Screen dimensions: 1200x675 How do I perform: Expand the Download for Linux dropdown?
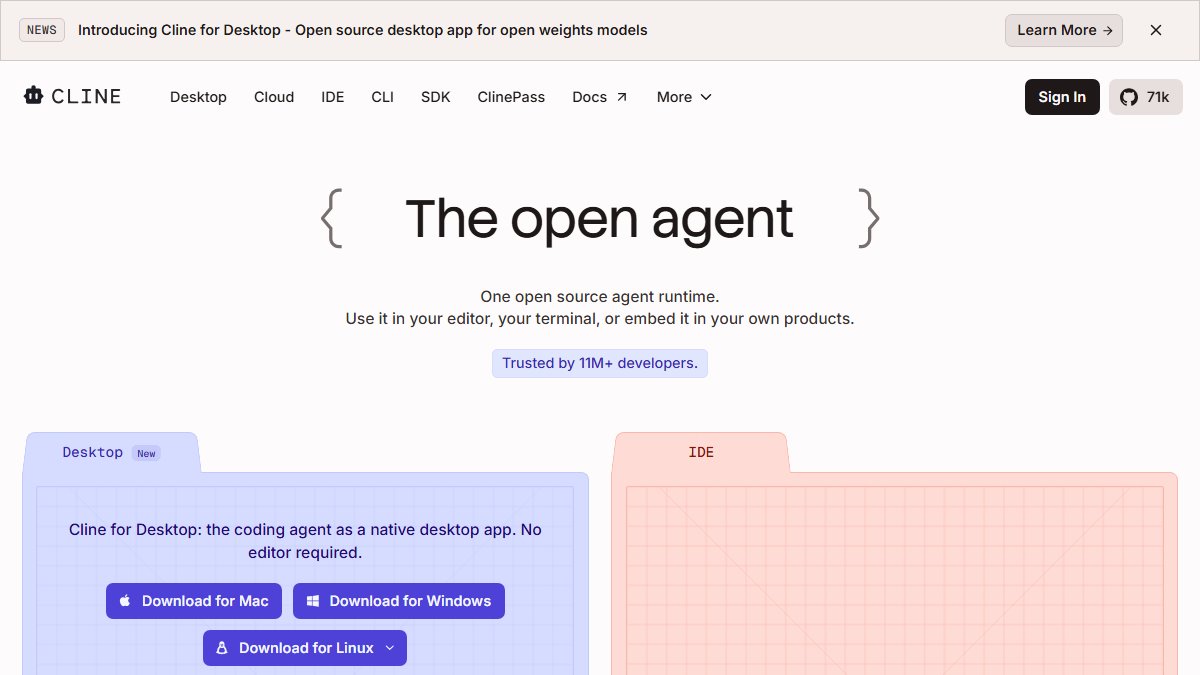(x=305, y=648)
